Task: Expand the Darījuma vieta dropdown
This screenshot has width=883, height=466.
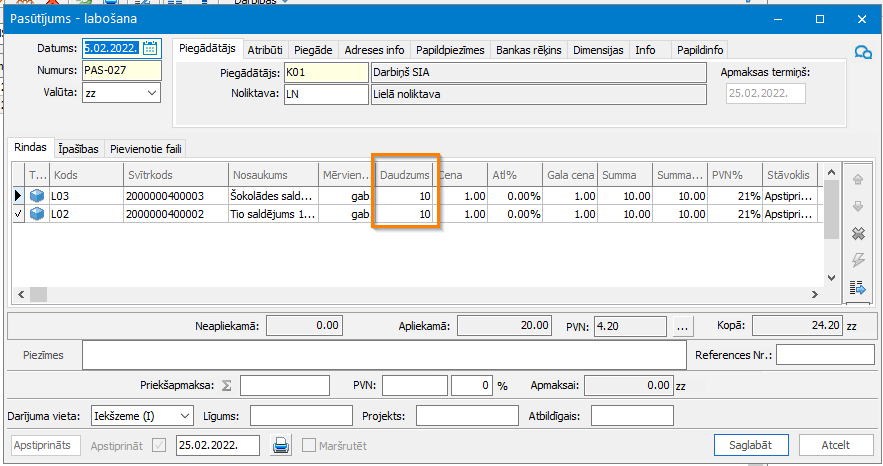Action: click(184, 415)
